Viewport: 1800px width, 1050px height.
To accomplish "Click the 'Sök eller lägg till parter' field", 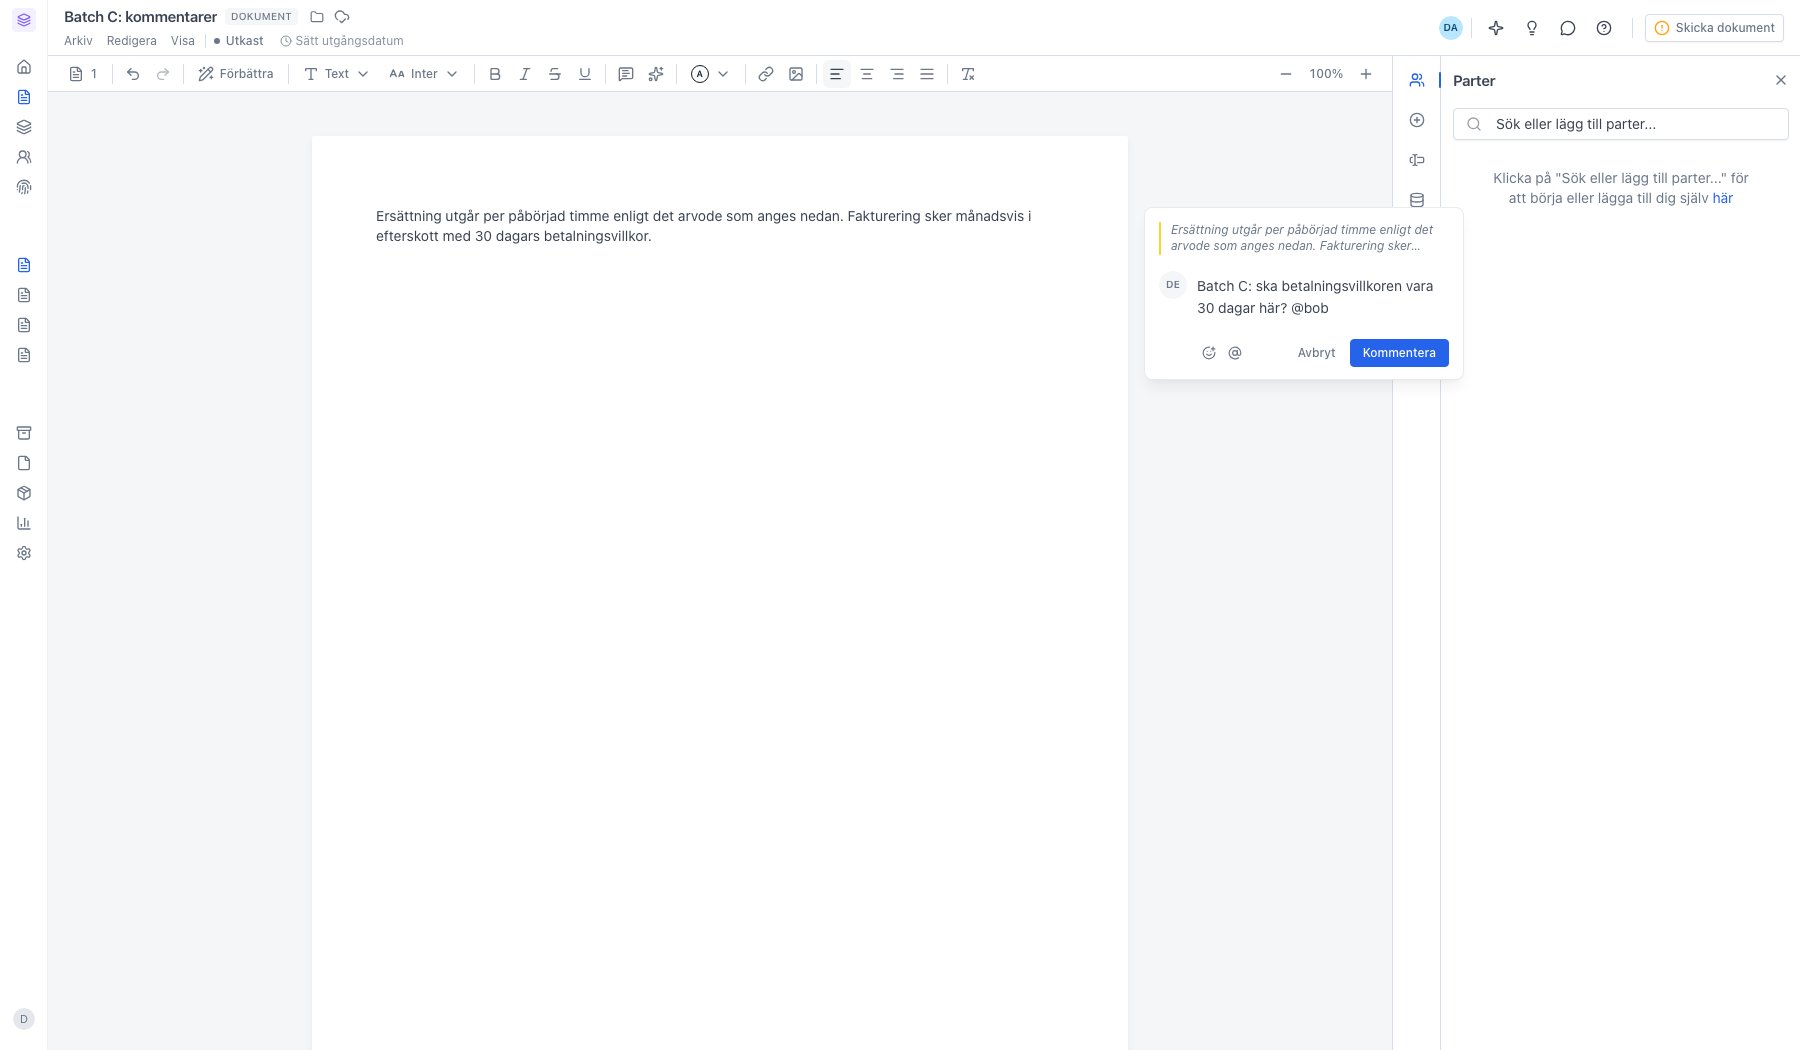I will click(x=1621, y=124).
